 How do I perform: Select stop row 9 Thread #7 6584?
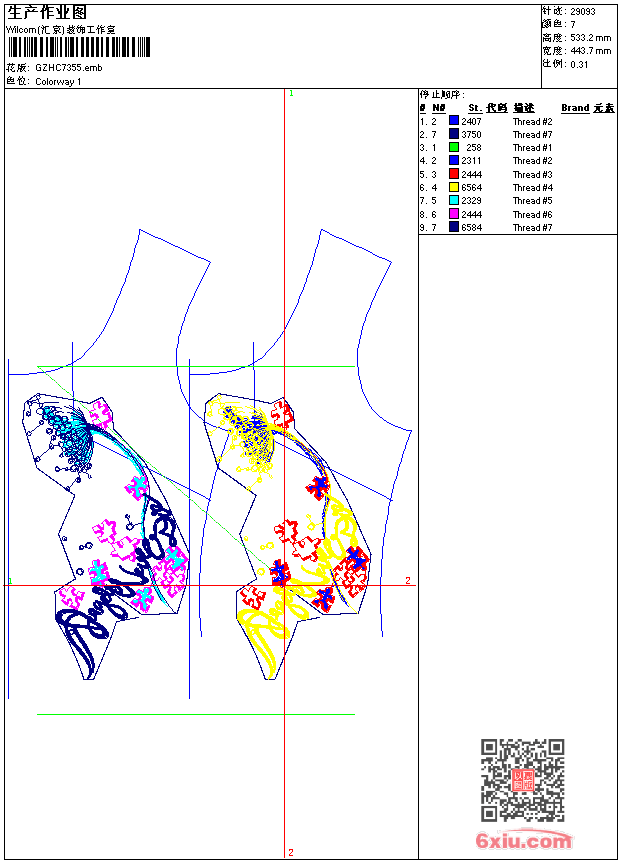(486, 227)
